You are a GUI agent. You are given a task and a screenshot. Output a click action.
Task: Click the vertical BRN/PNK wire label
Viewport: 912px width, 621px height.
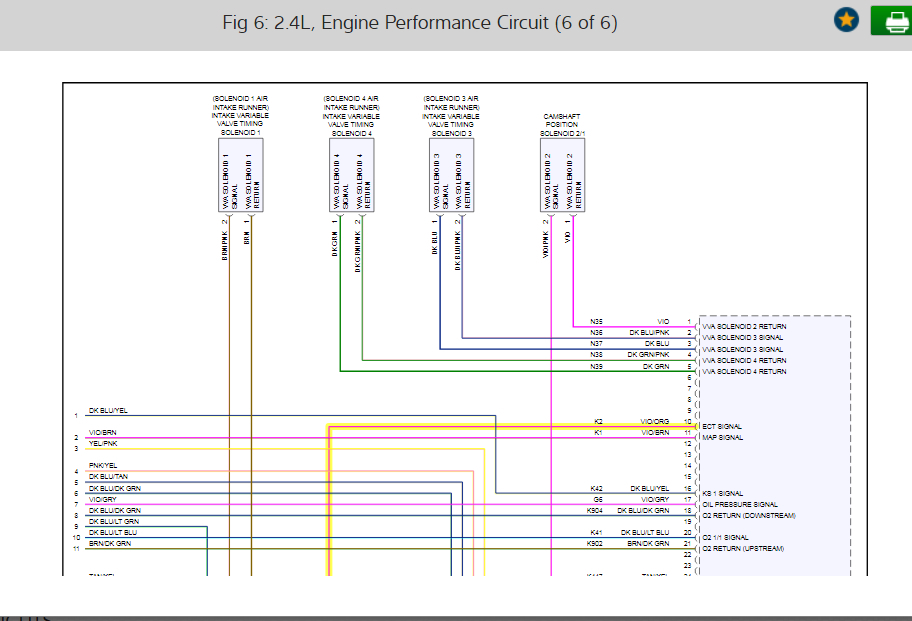pos(225,245)
